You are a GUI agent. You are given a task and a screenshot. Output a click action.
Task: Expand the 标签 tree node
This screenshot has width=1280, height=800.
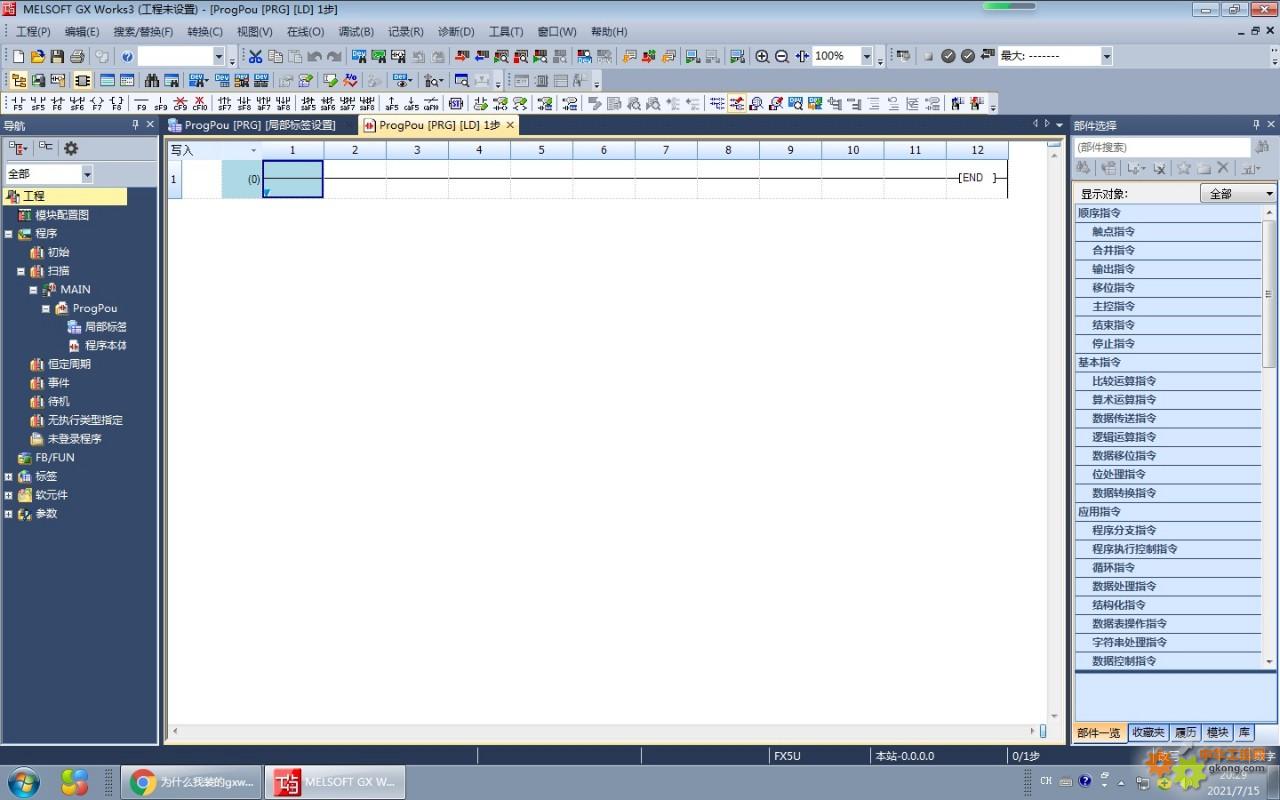[9, 477]
